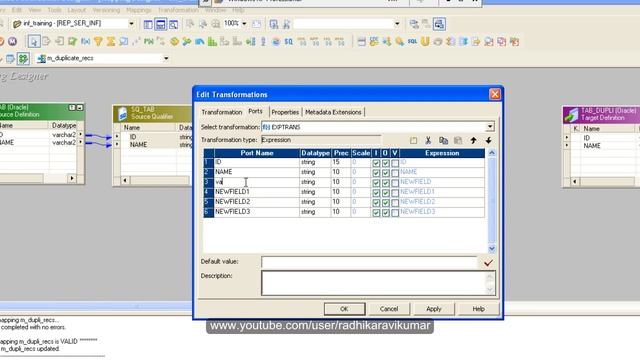
Task: Select the Ports tab
Action: 256,111
